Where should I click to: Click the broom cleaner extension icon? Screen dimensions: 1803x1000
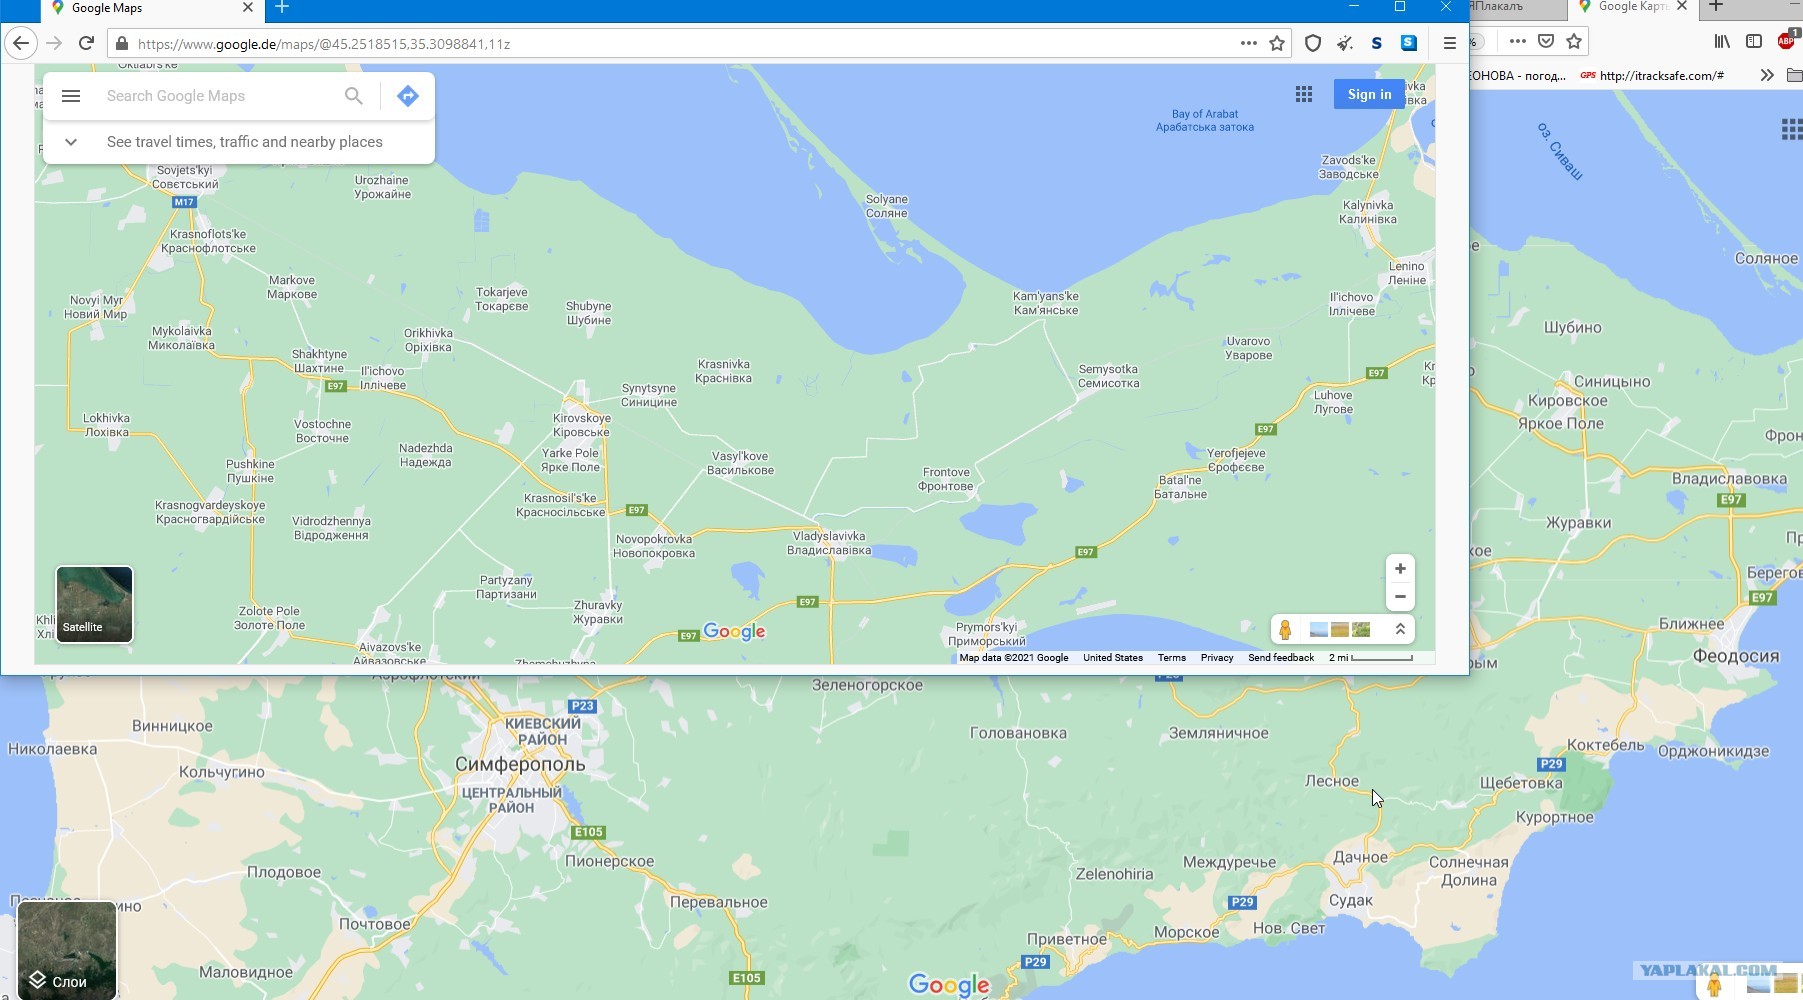point(1345,43)
